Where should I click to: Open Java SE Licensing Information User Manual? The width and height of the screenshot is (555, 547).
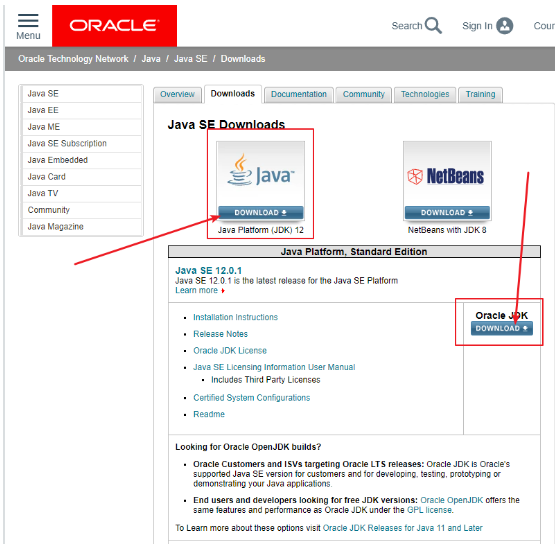coord(274,367)
